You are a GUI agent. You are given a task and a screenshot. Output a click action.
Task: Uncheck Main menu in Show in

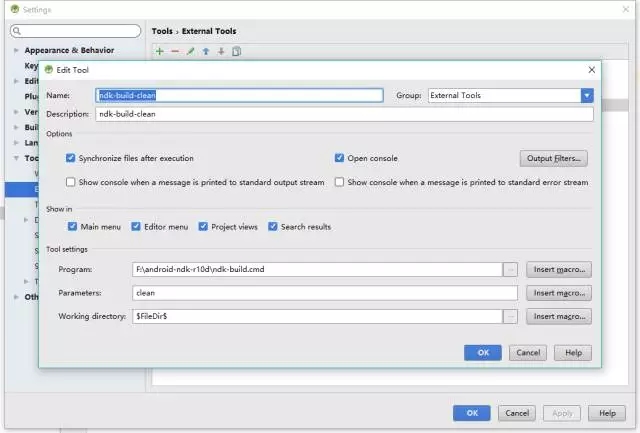click(x=72, y=226)
